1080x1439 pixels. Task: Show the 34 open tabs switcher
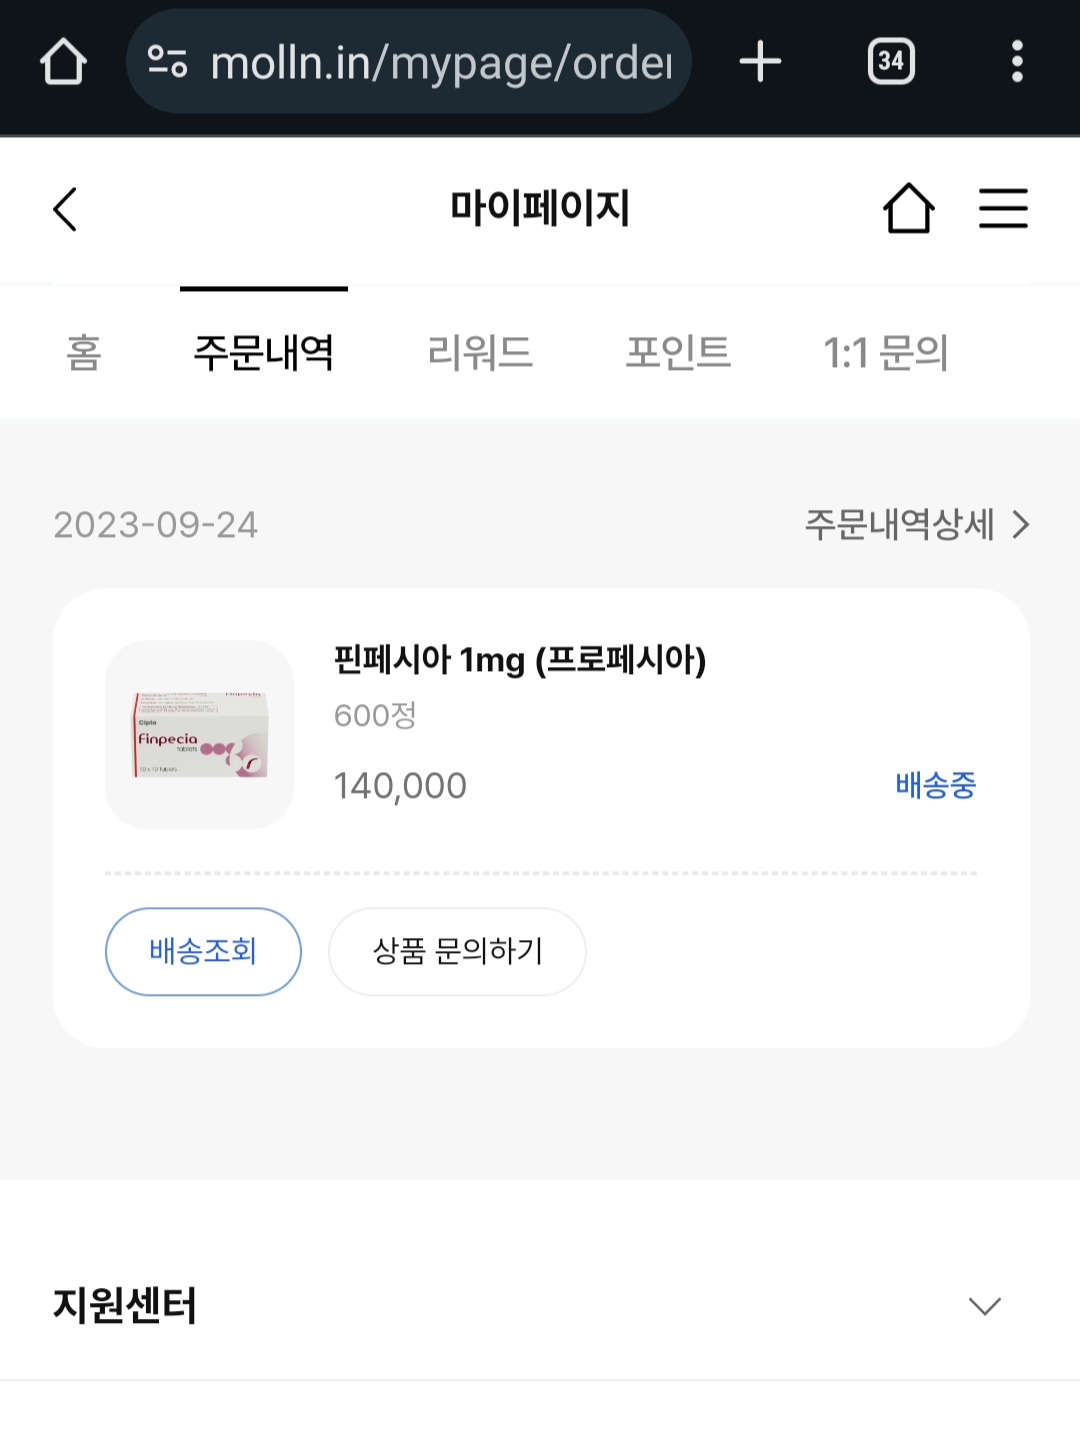891,62
